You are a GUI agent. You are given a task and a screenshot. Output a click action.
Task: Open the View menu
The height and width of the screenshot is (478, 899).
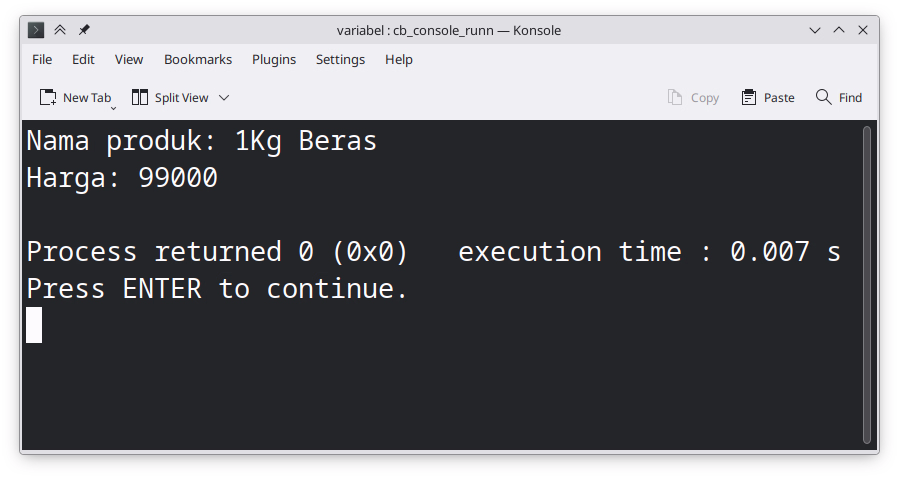tap(129, 59)
